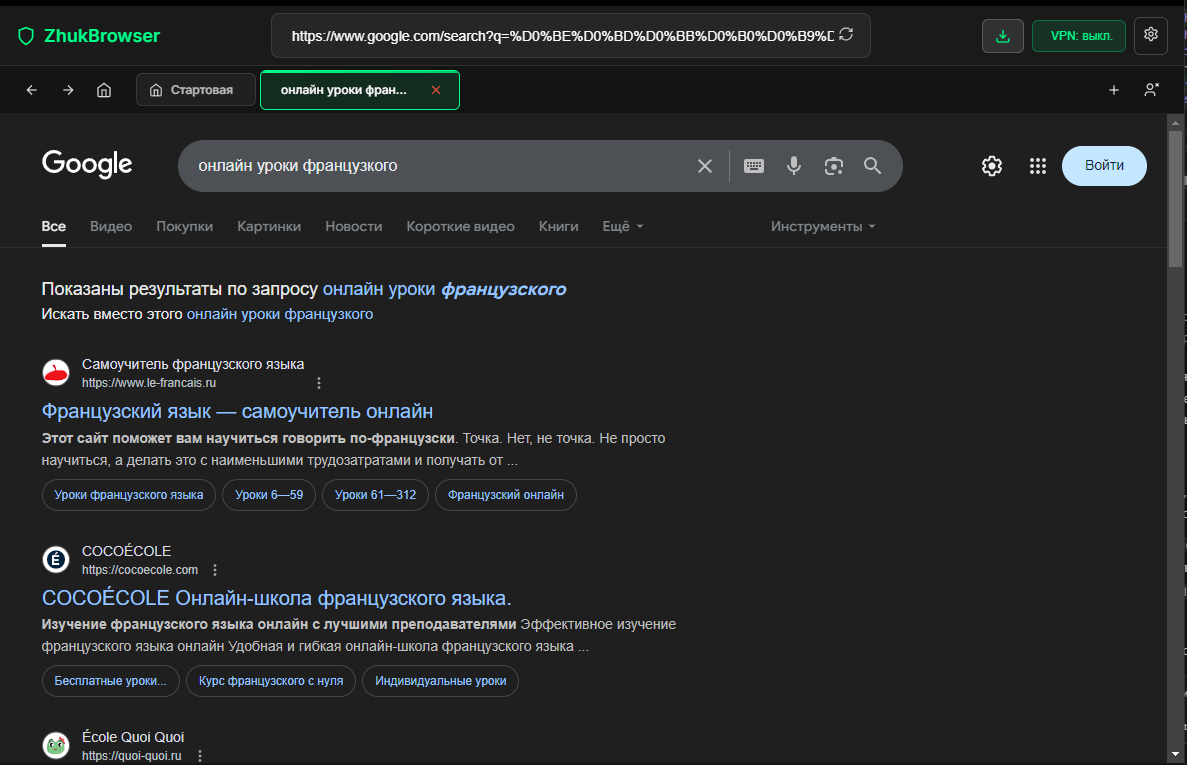
Task: Switch to Книги results
Action: [559, 226]
